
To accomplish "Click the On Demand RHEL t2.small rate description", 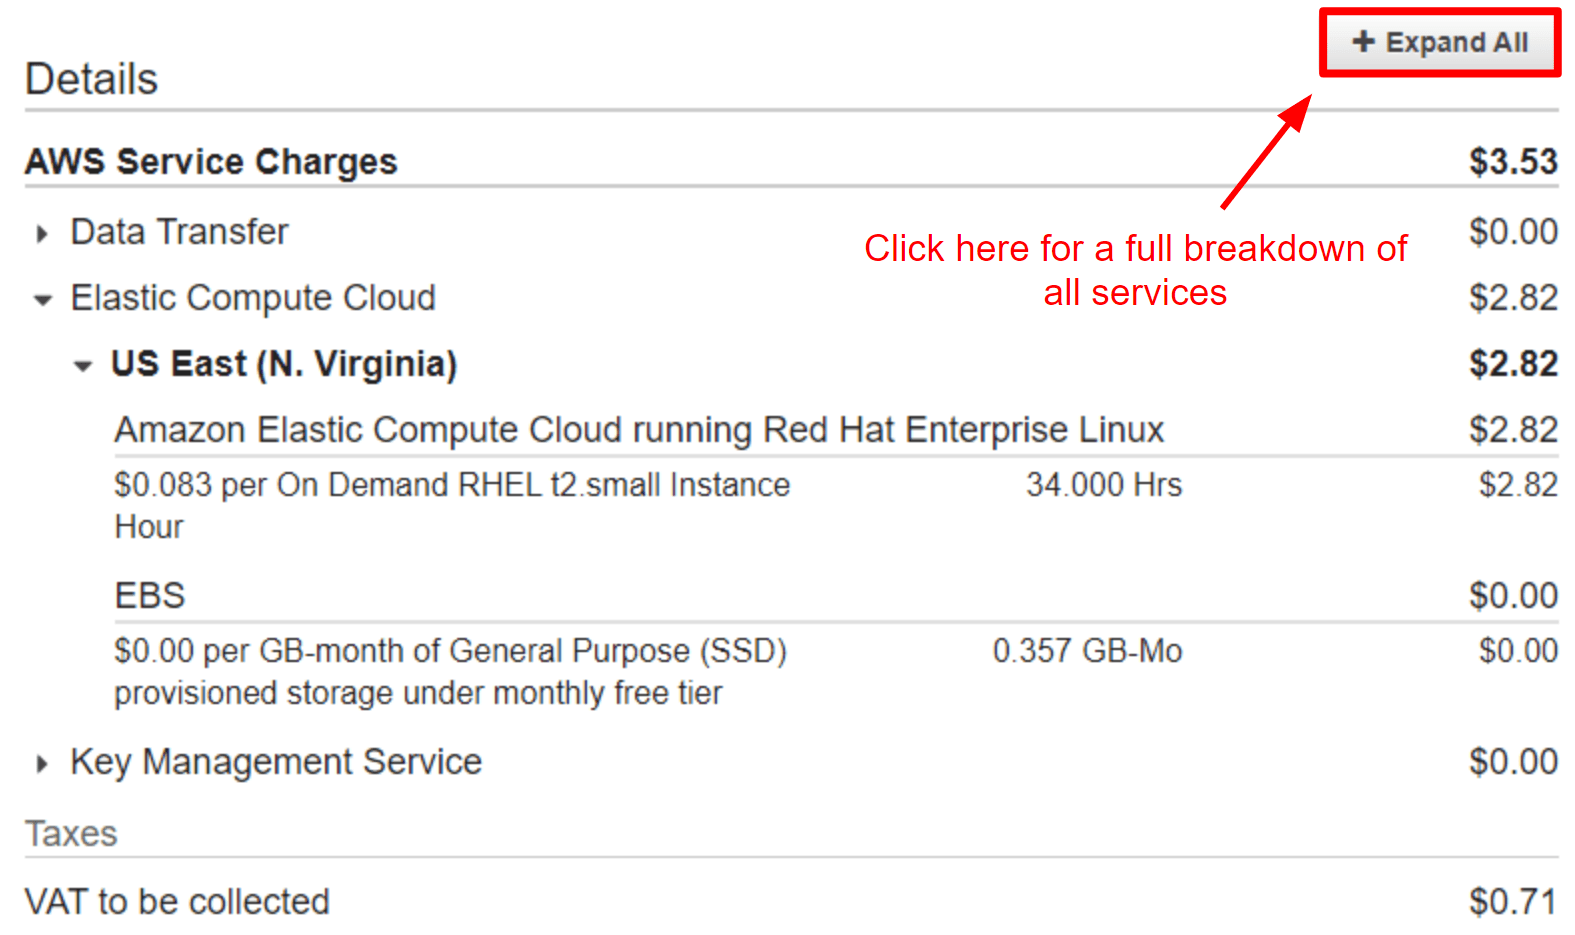I will click(452, 506).
